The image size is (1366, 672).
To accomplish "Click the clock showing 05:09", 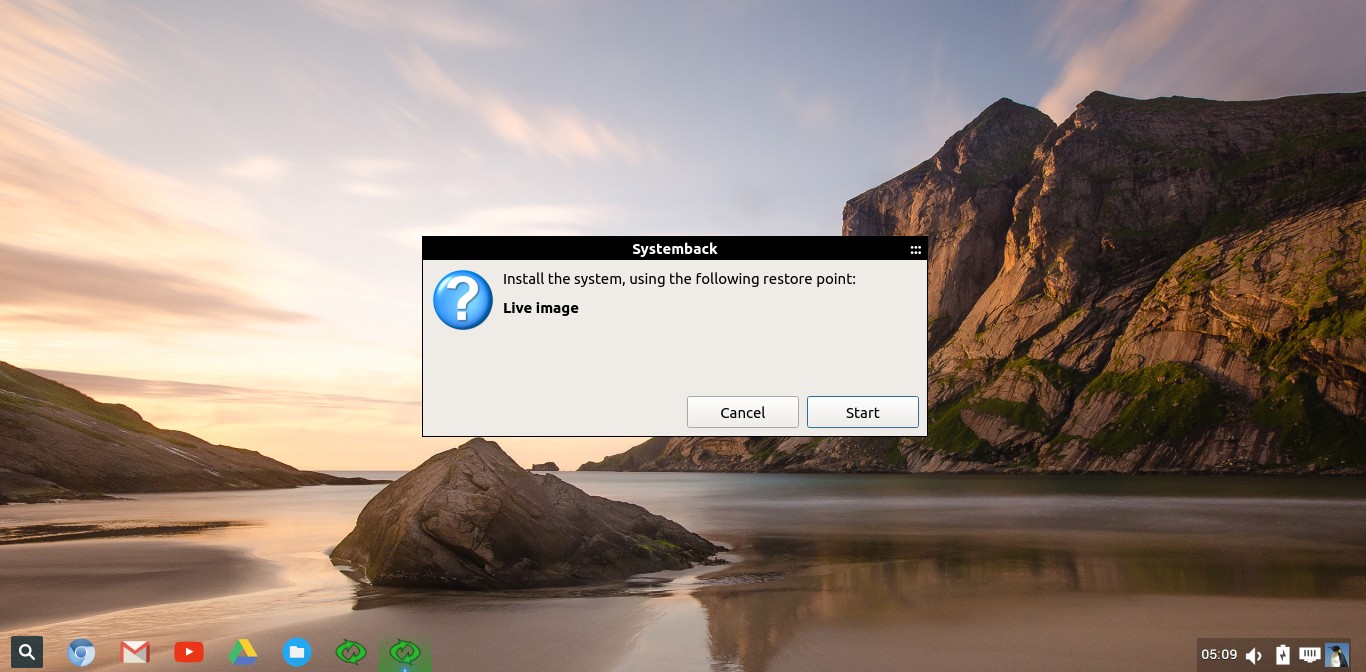I will (1219, 655).
